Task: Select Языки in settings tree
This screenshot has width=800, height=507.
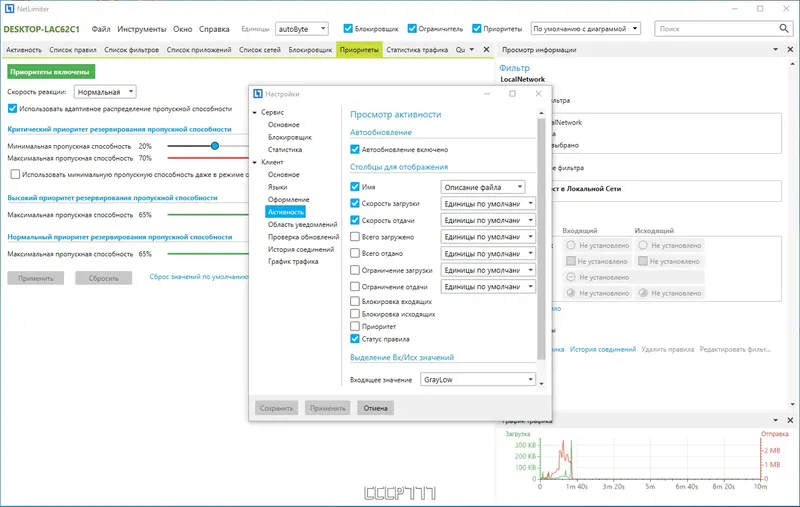Action: coord(278,187)
